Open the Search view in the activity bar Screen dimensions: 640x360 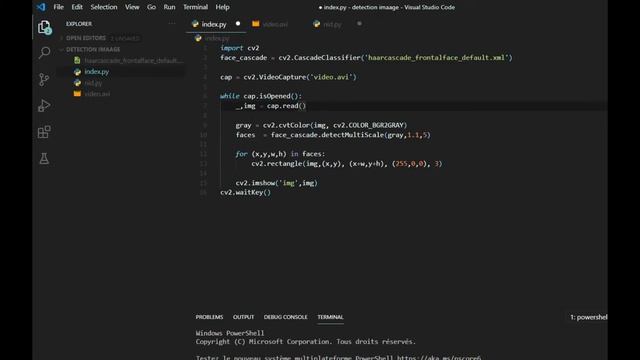coord(44,52)
